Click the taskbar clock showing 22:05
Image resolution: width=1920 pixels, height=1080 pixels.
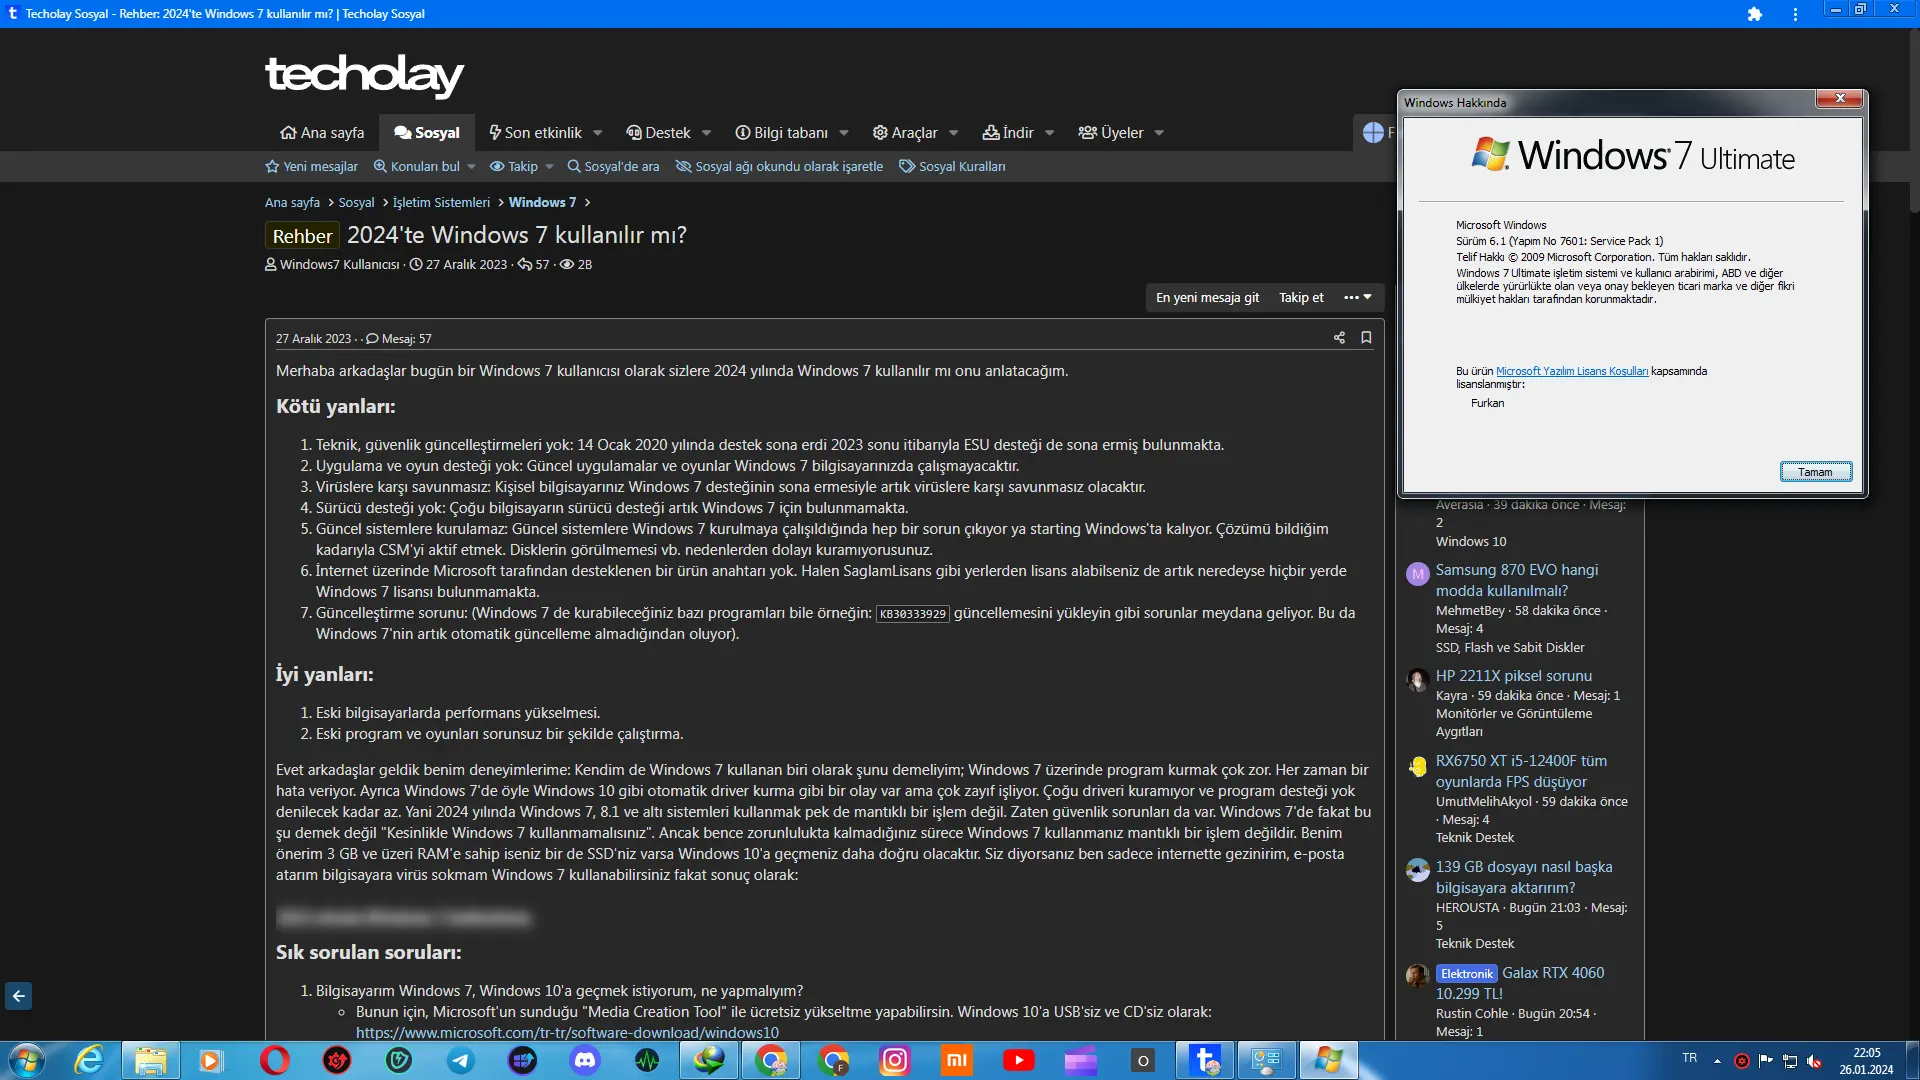click(x=1866, y=1061)
